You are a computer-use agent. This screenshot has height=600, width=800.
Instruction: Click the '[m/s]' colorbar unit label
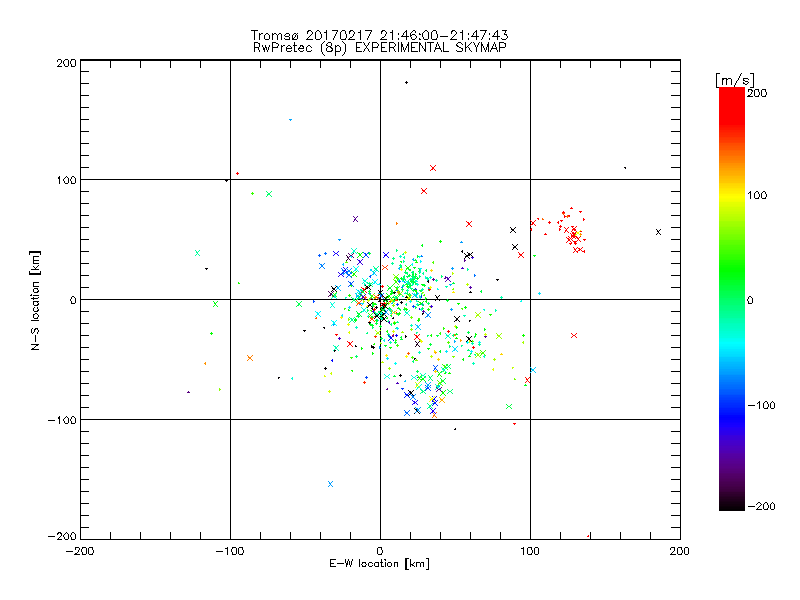point(734,80)
